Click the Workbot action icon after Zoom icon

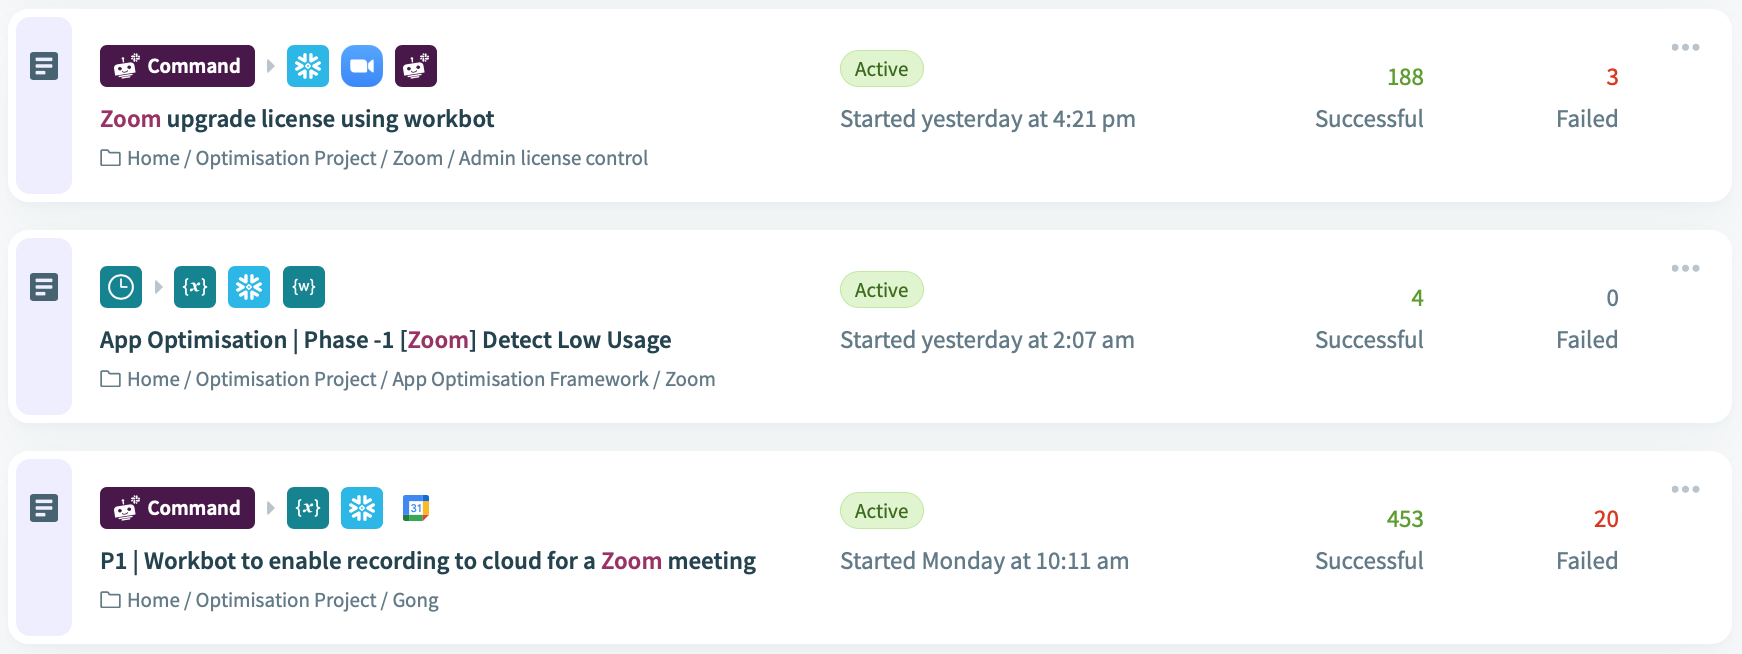(x=416, y=66)
